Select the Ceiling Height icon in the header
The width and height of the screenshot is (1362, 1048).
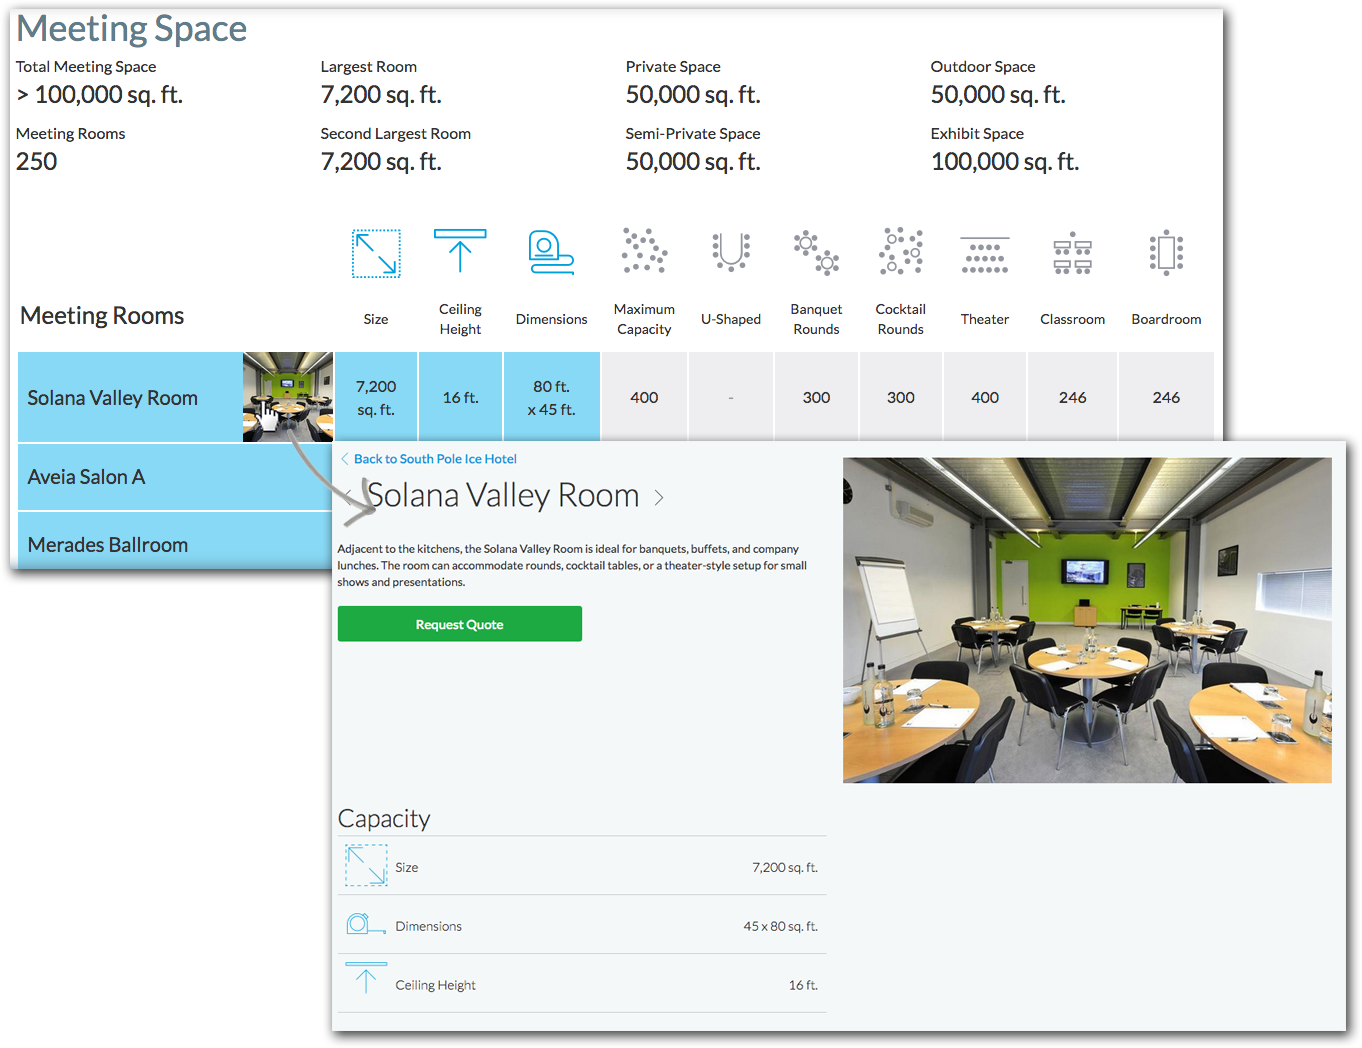point(460,253)
